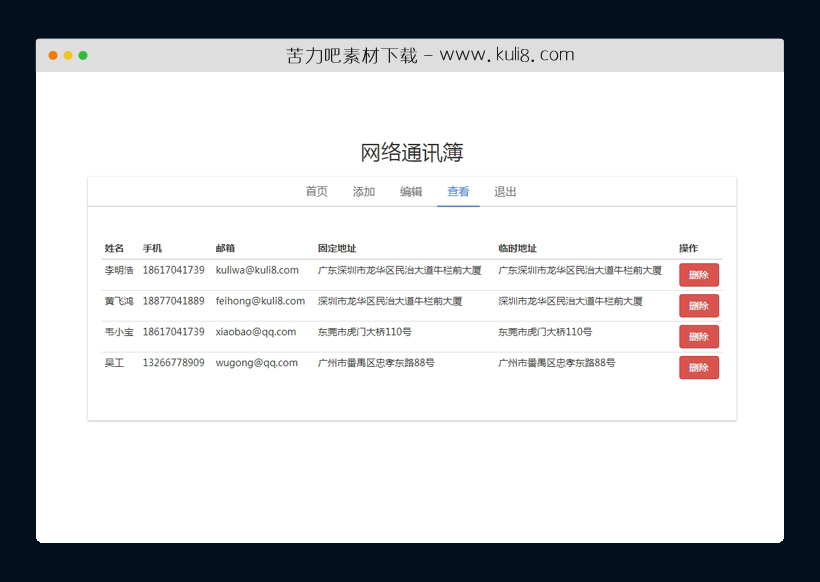Click the 临时地址 column header
The width and height of the screenshot is (820, 582).
pos(516,248)
